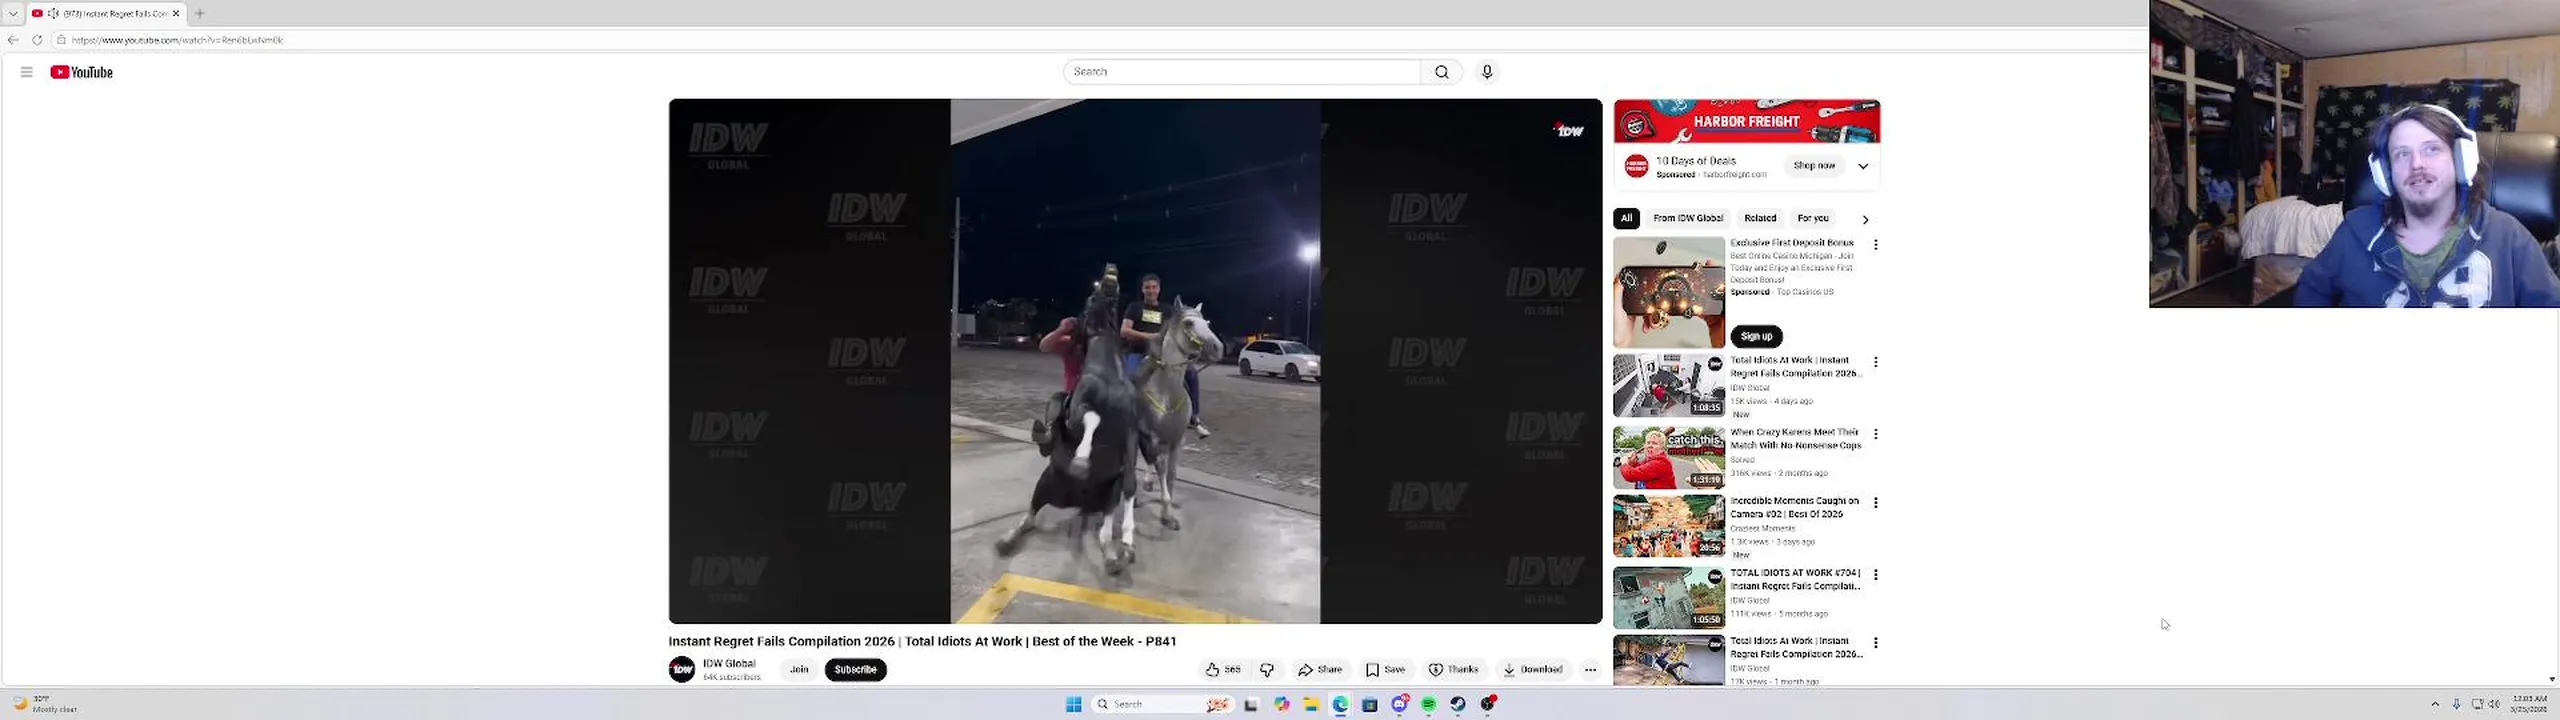
Task: Send Thanks to the creator
Action: tap(1453, 670)
